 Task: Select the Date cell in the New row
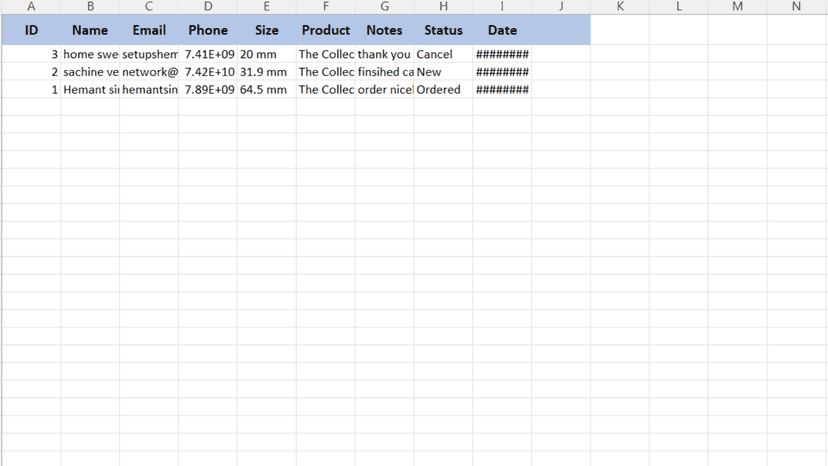tap(502, 72)
